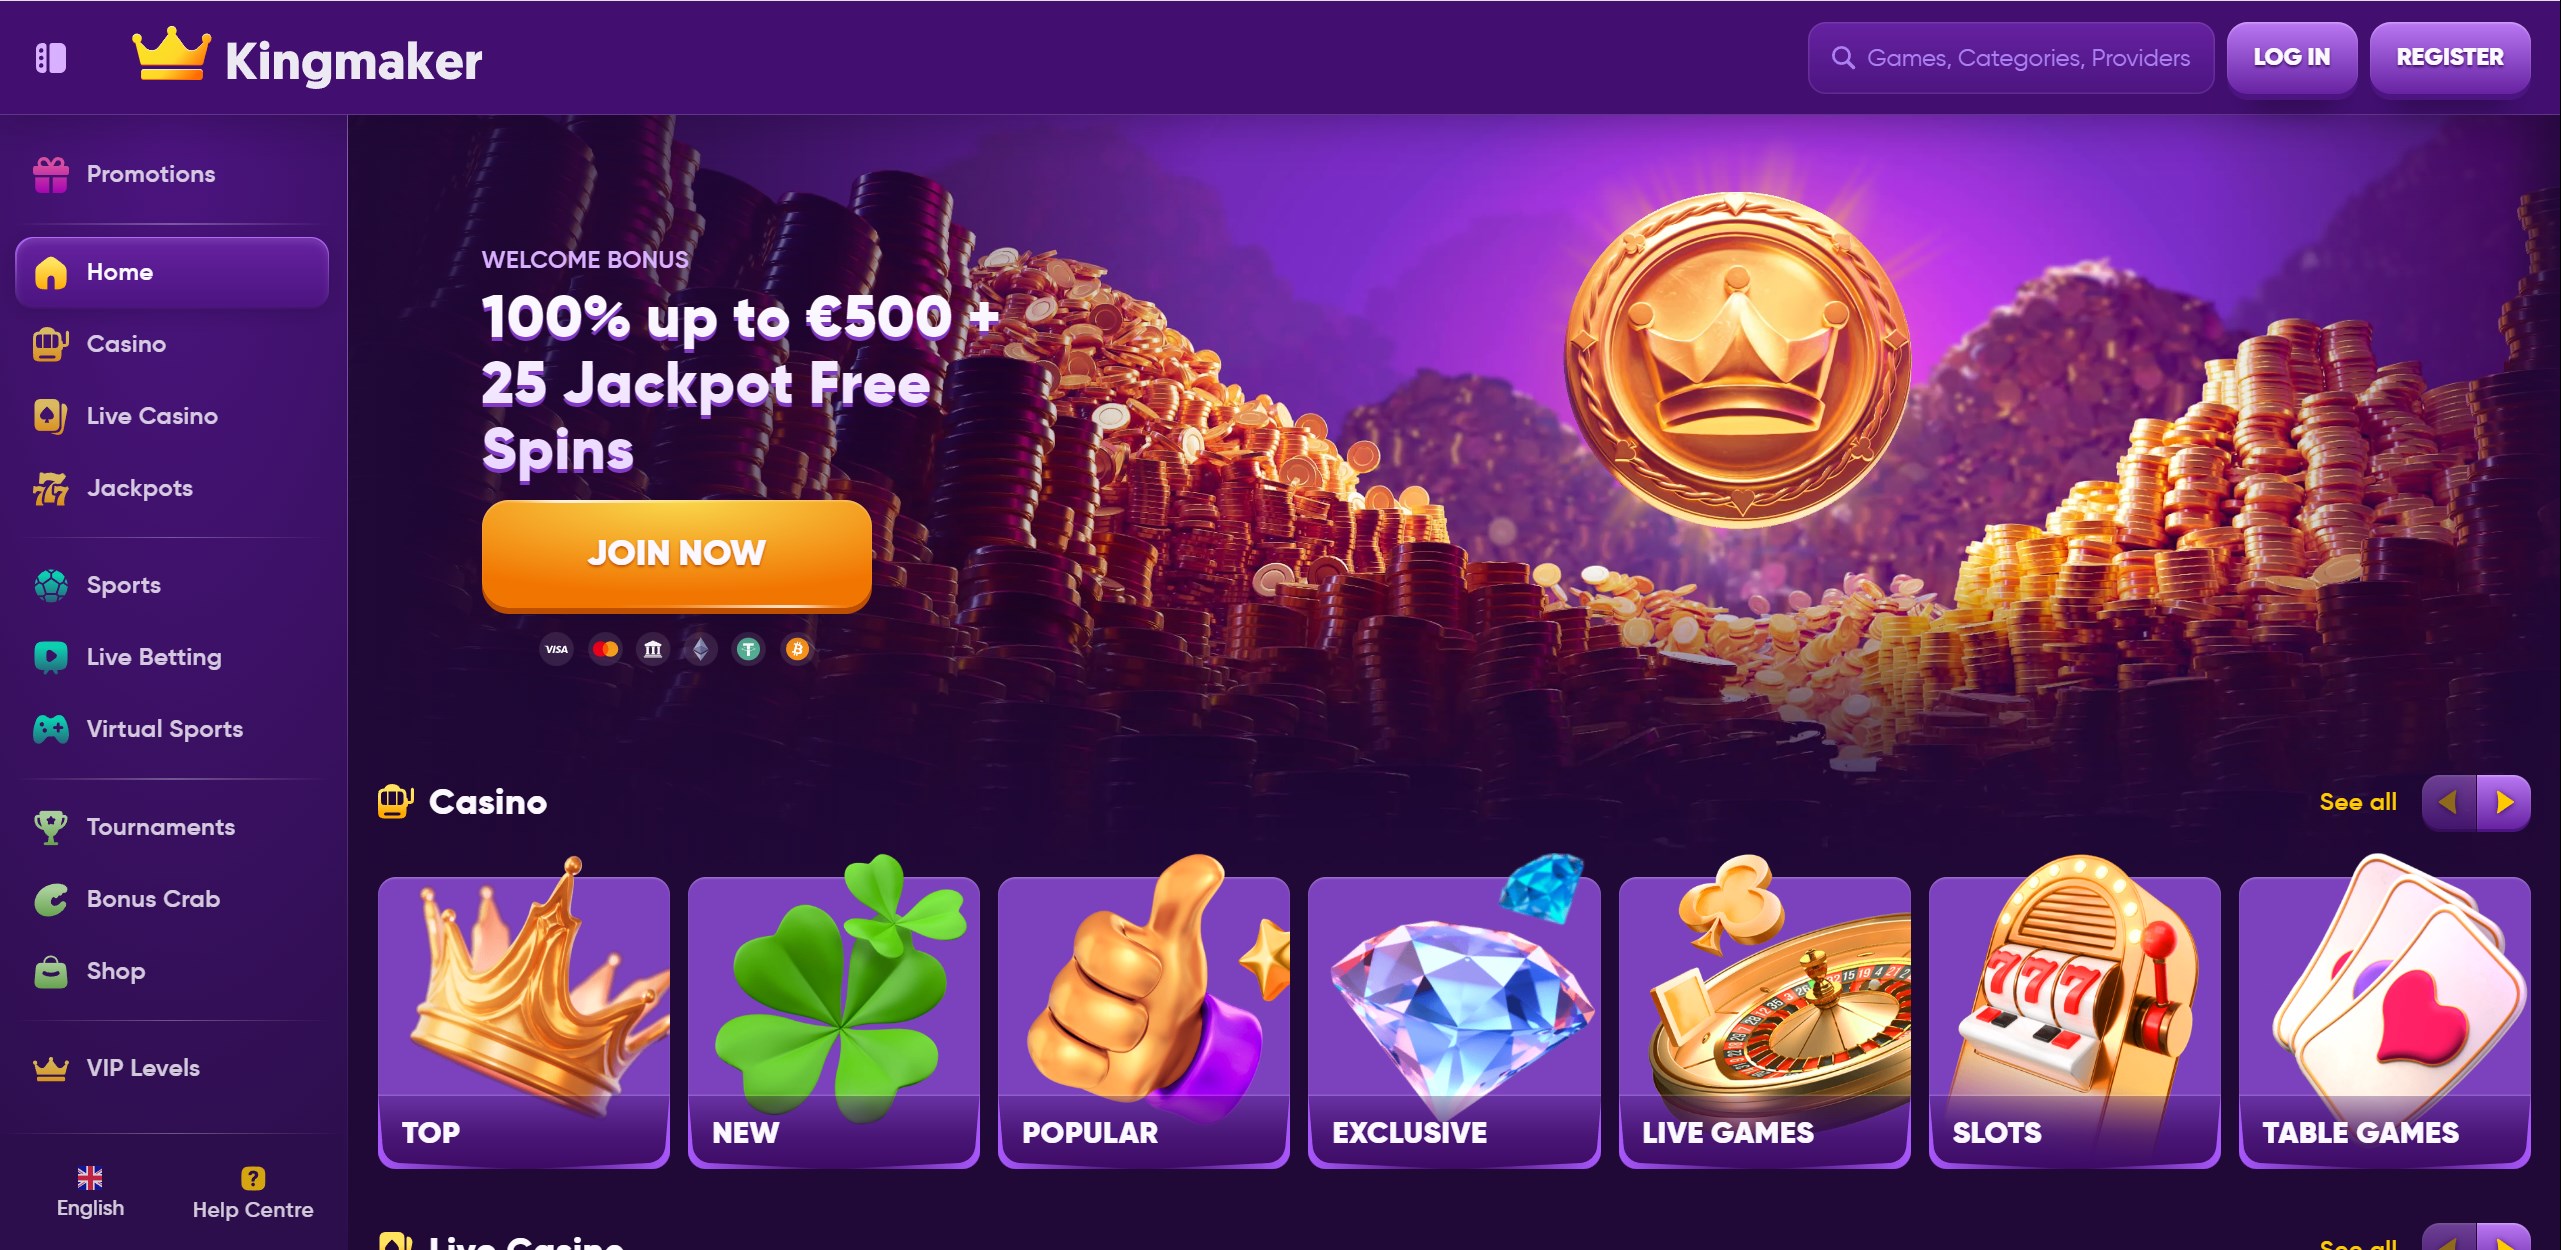Screen dimensions: 2561x1250
Task: Open the Help Centre question mark icon
Action: [x=253, y=1178]
